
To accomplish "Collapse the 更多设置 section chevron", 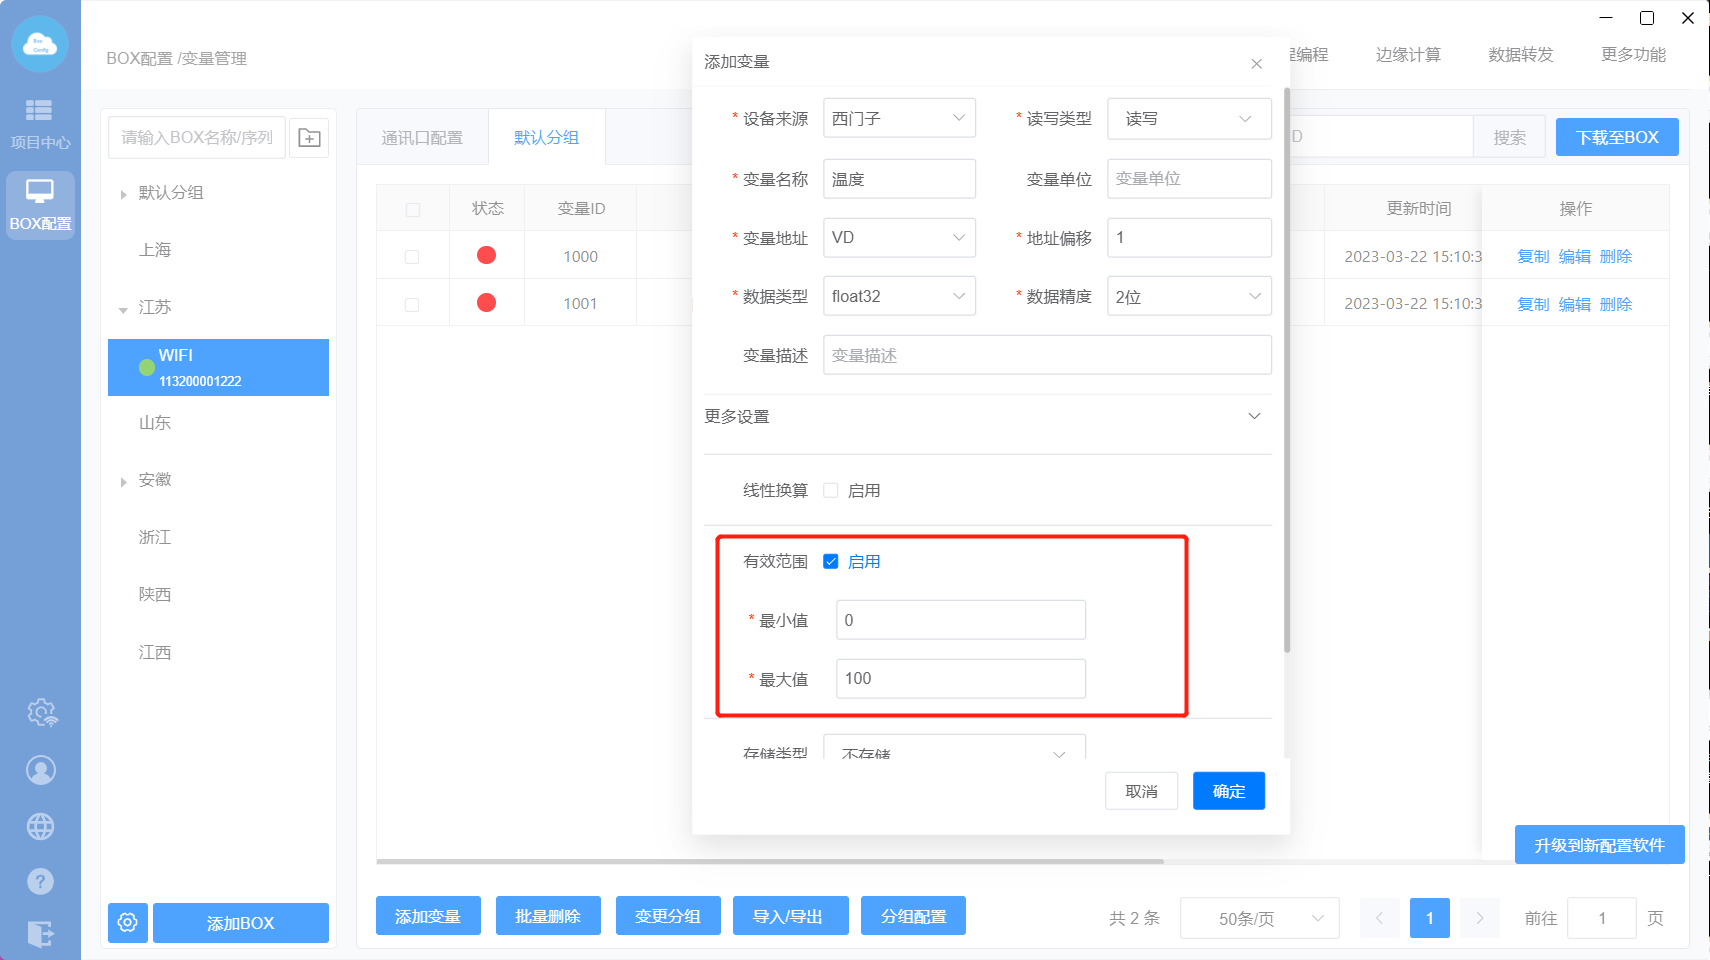I will (x=1254, y=416).
